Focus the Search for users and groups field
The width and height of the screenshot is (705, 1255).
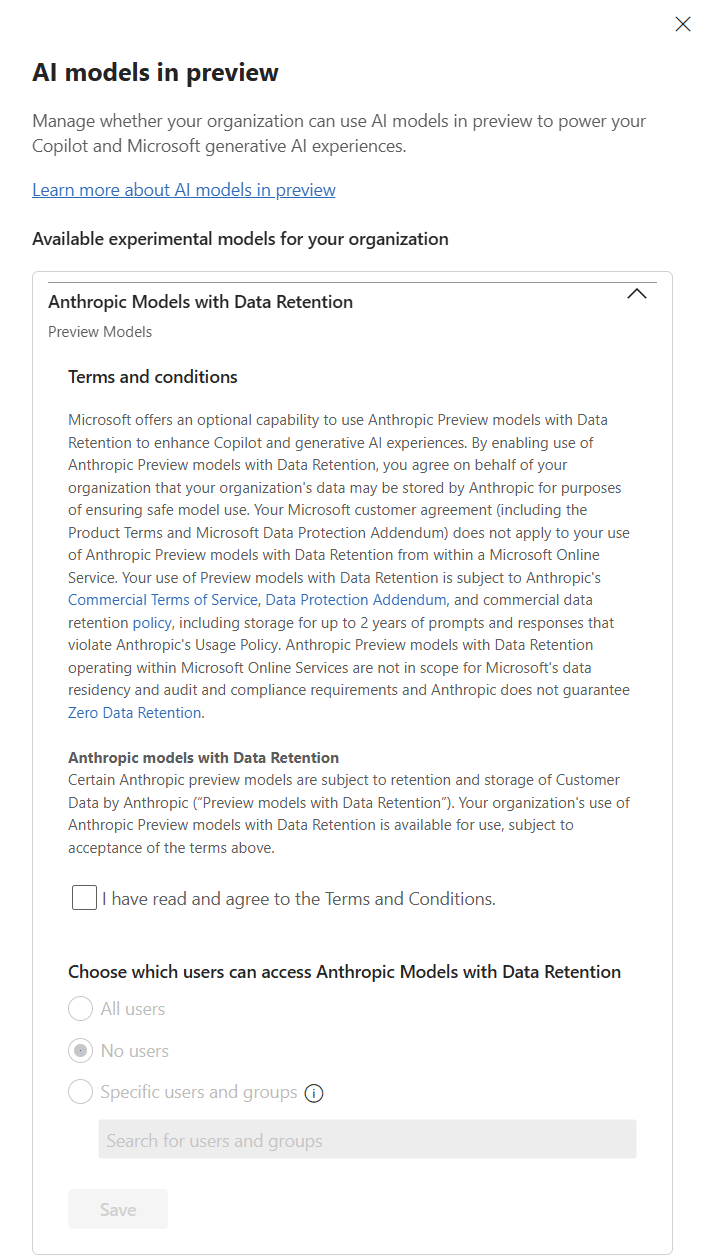367,1140
